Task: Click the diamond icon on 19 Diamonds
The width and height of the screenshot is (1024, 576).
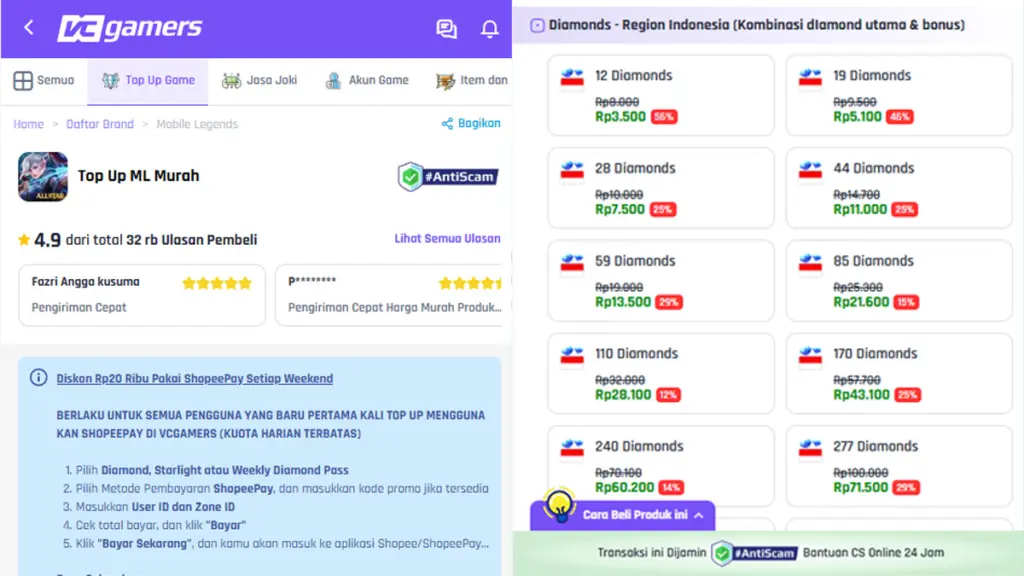Action: tap(810, 77)
